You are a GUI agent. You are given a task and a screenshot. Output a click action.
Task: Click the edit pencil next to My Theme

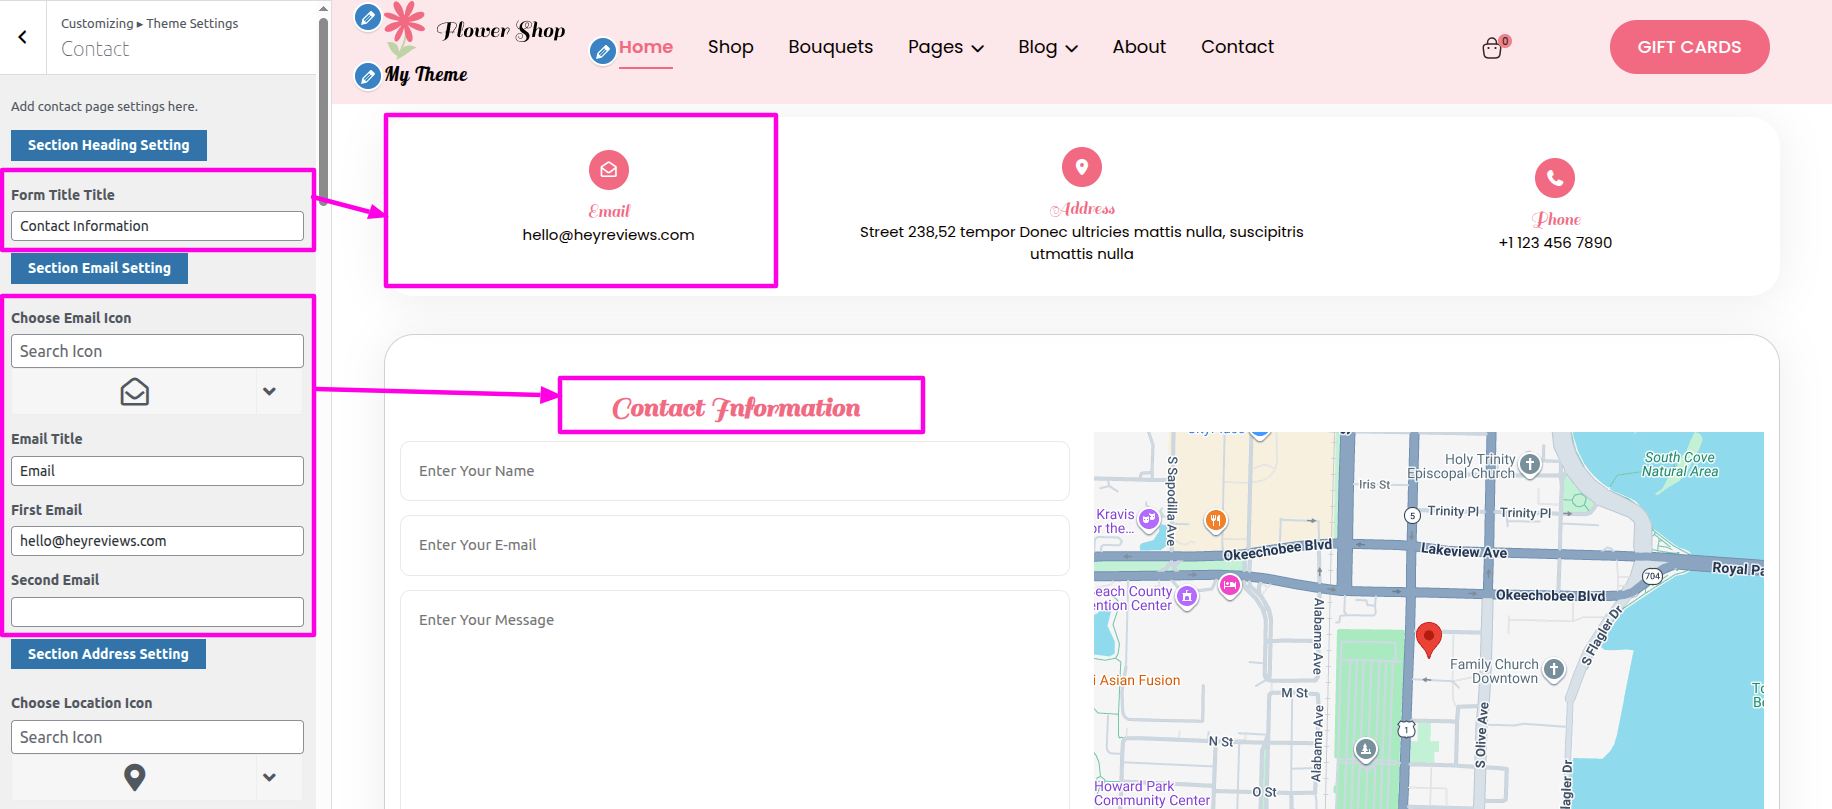click(x=368, y=75)
